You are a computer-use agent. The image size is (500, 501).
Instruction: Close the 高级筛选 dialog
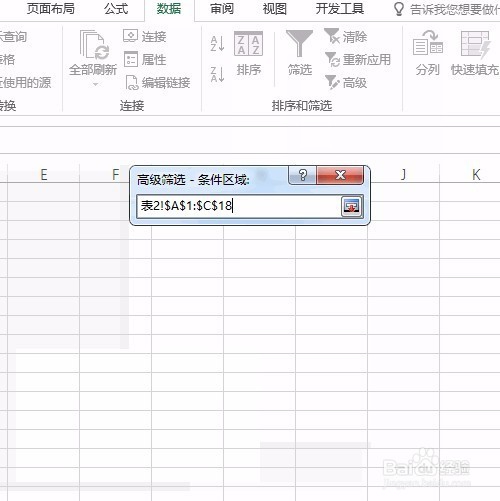[x=340, y=175]
